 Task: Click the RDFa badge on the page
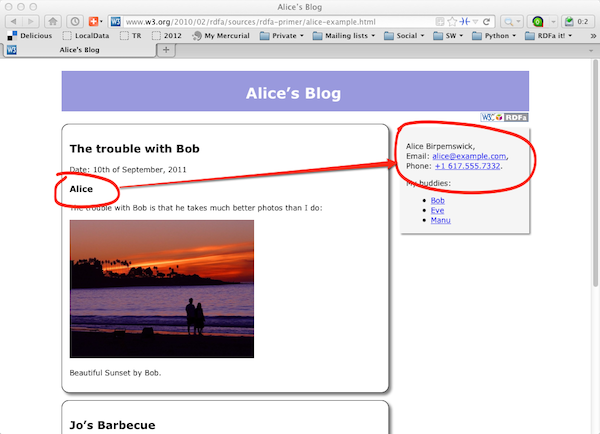tap(515, 117)
